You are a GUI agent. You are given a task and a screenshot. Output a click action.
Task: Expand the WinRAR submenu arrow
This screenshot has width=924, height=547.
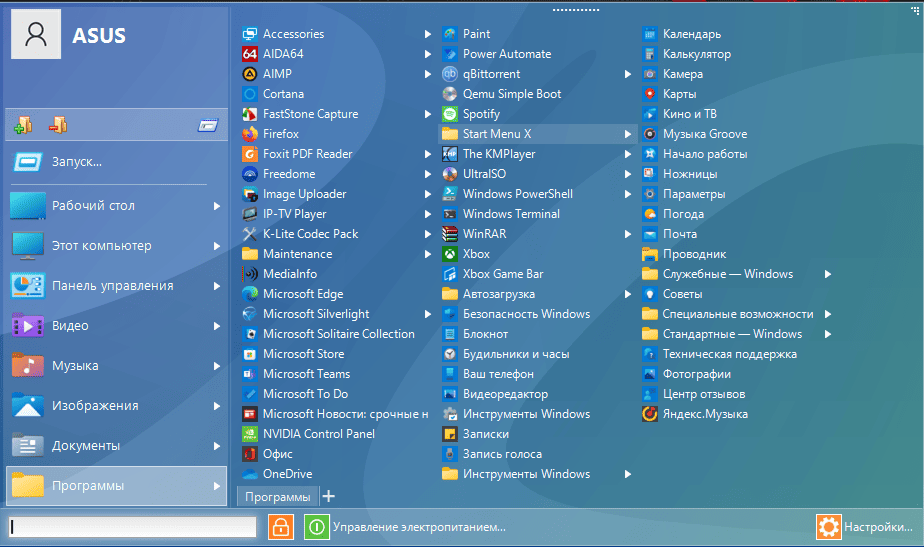[x=628, y=234]
